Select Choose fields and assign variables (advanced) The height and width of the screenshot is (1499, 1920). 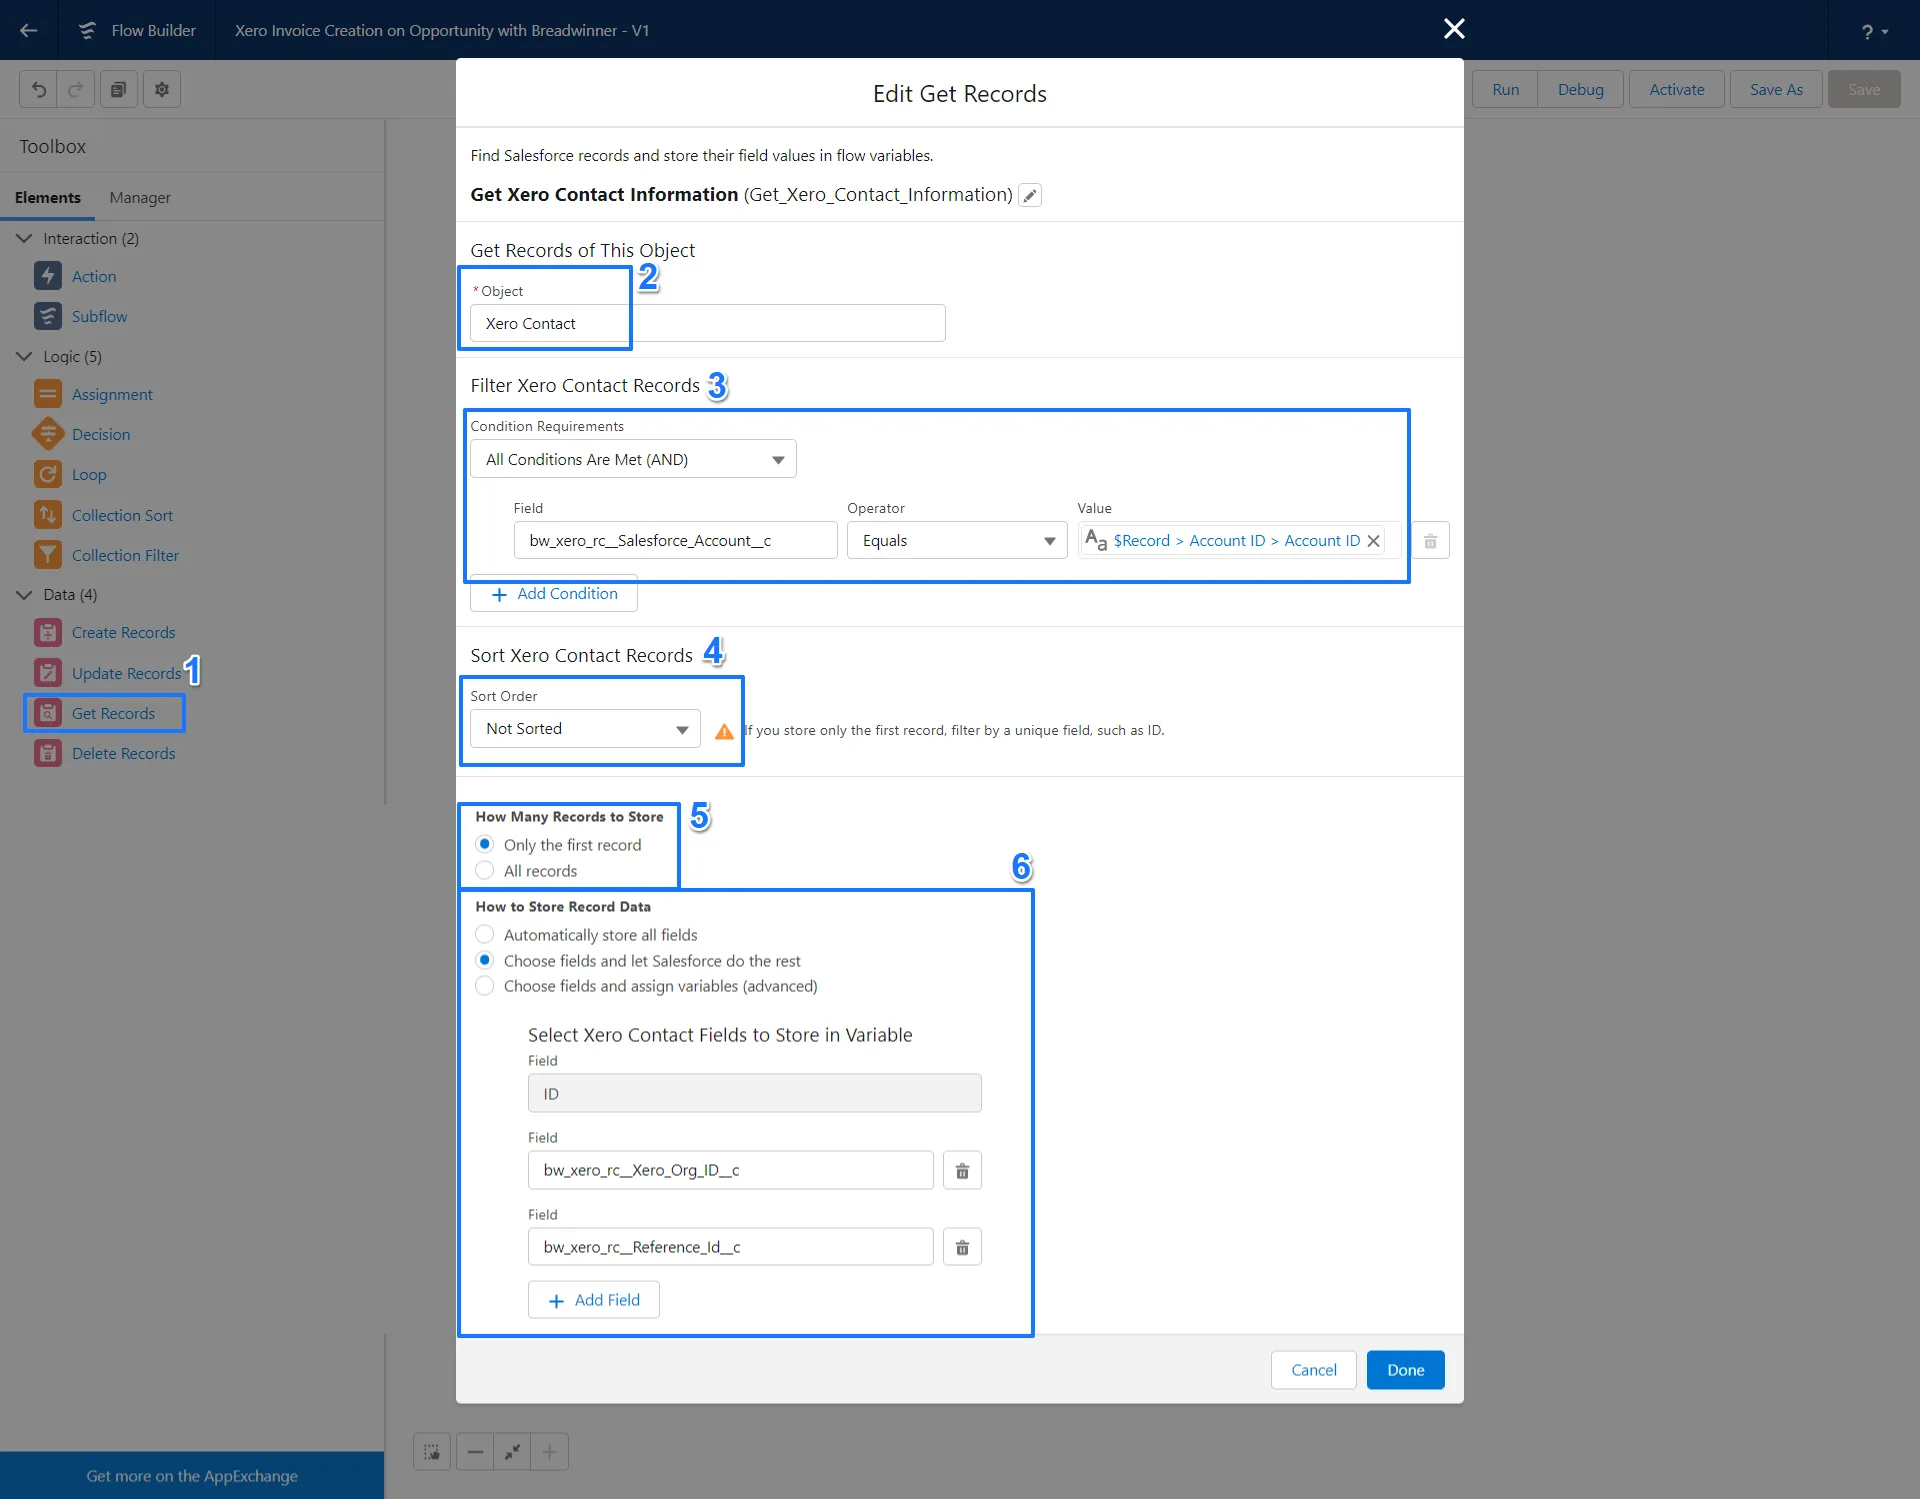[x=485, y=985]
